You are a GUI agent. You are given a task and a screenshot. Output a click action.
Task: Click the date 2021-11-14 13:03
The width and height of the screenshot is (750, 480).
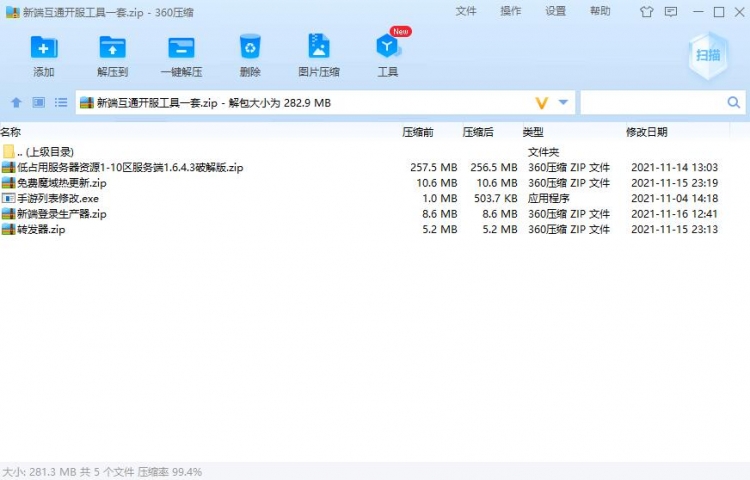pyautogui.click(x=674, y=167)
